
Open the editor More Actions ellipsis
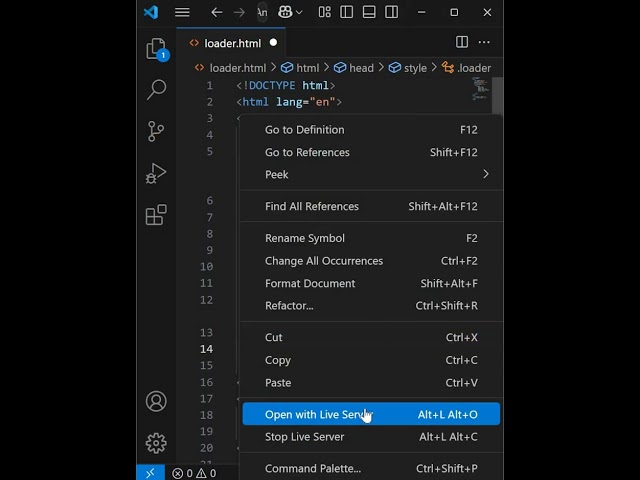pos(484,42)
